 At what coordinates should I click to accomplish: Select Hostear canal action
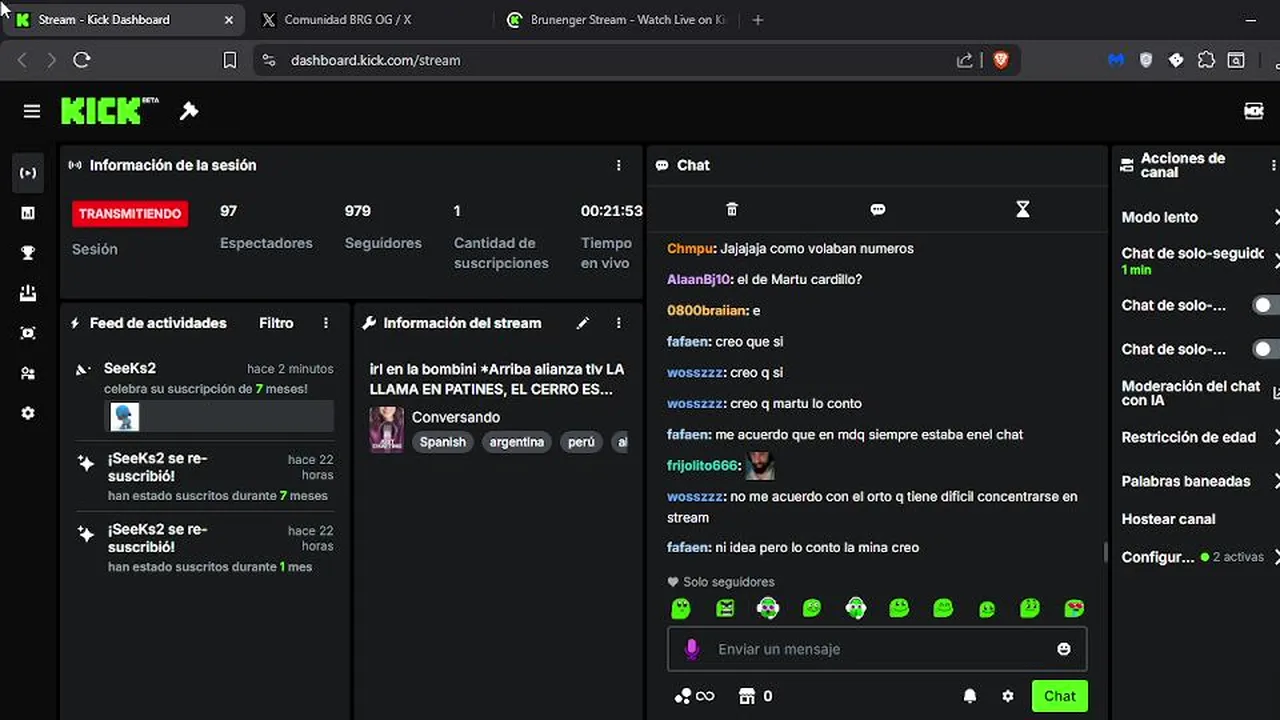(x=1168, y=519)
